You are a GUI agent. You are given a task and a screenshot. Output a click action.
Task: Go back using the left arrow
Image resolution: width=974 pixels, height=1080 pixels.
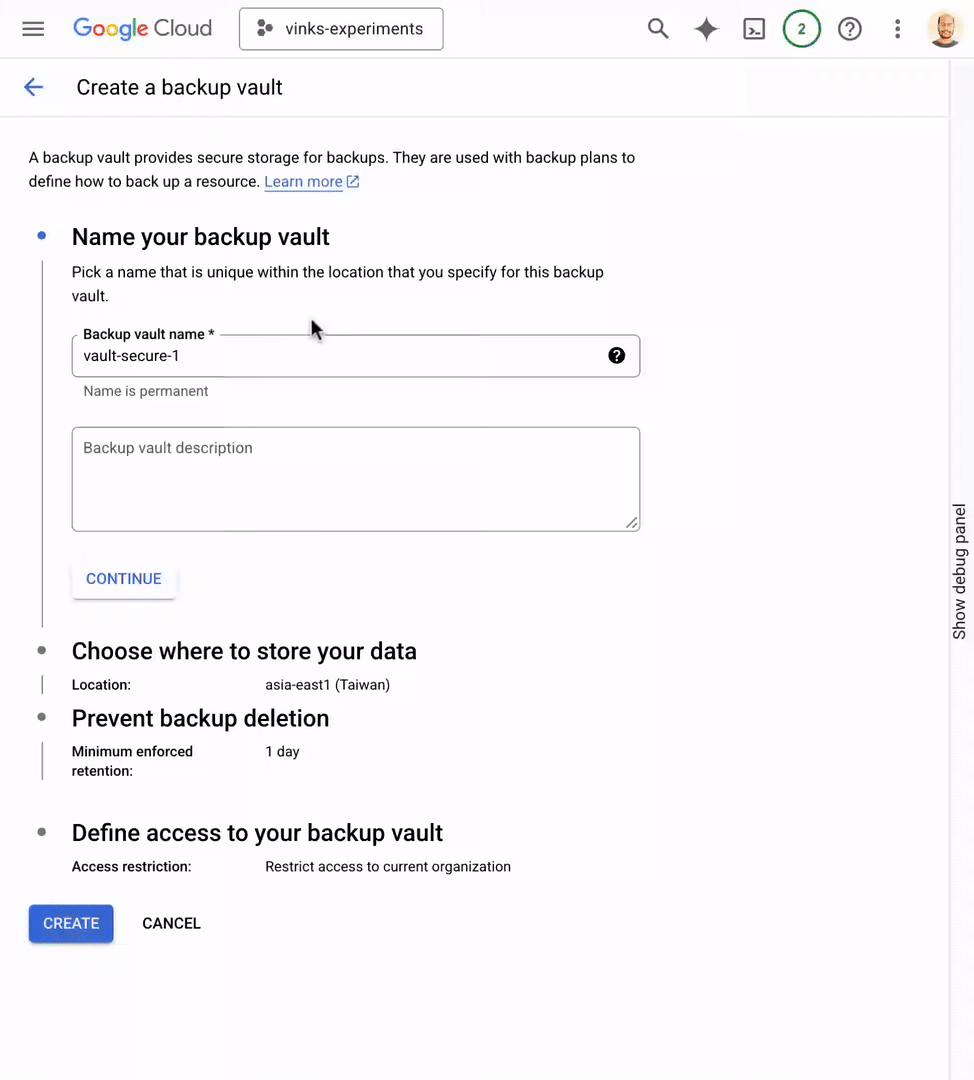tap(34, 87)
